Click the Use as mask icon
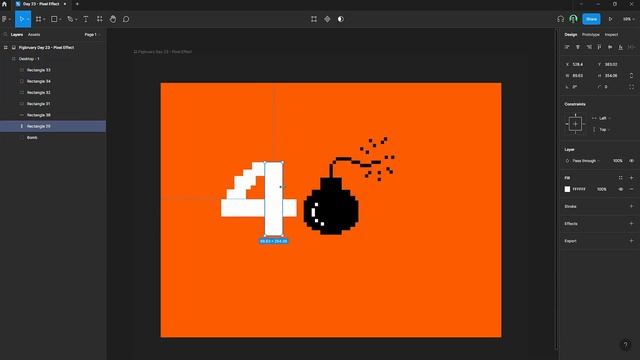The image size is (640, 360). point(341,19)
